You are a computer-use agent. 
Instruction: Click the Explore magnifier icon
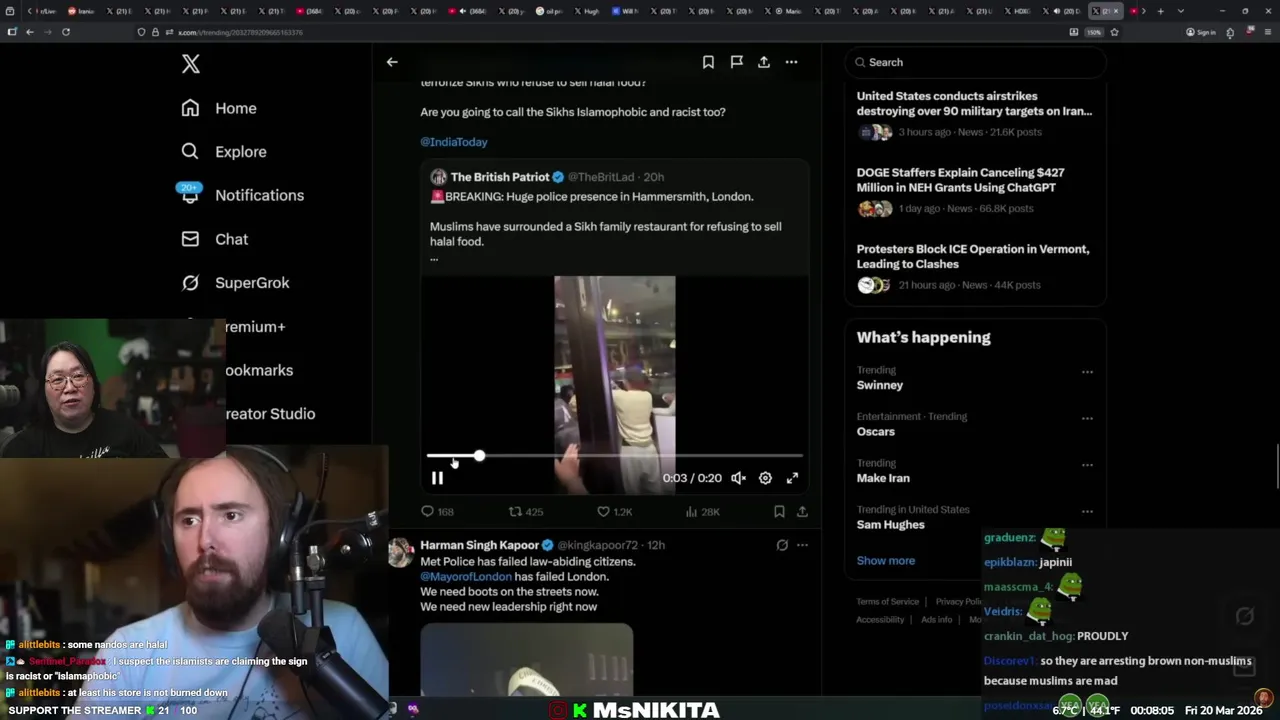coord(190,152)
